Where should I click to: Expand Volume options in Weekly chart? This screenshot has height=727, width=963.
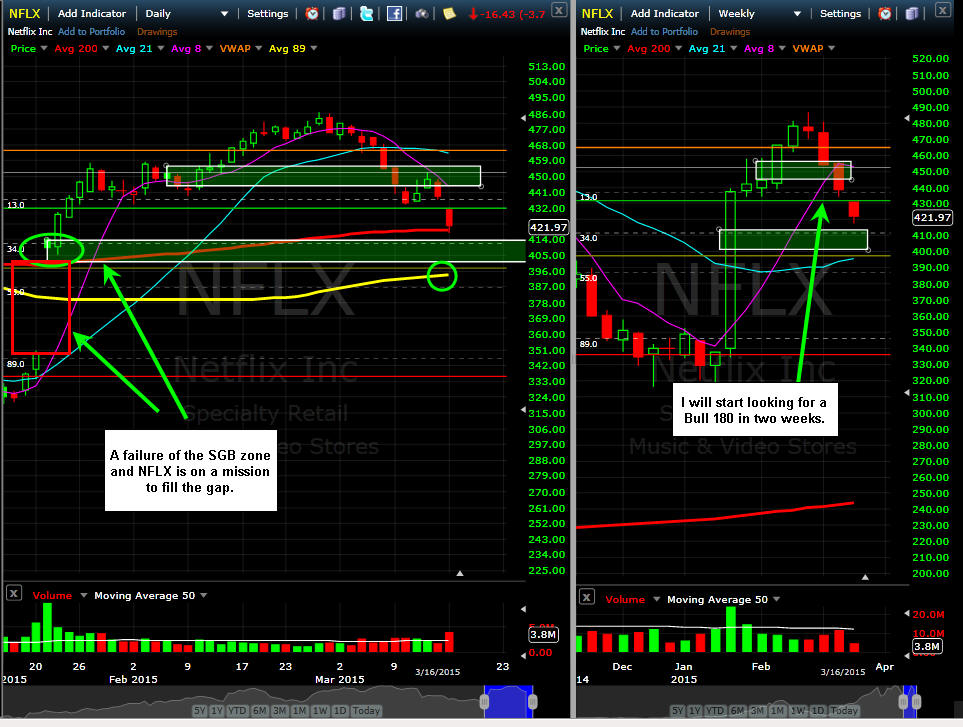click(x=657, y=599)
